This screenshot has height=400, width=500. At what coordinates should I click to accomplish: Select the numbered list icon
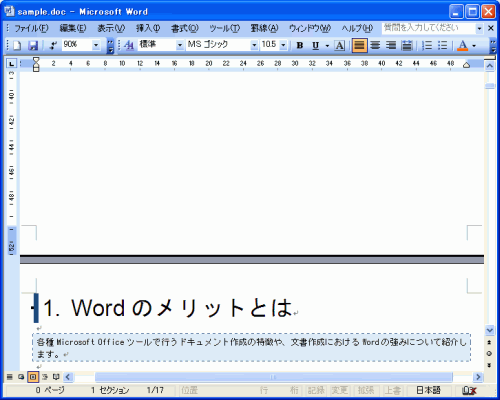(x=427, y=45)
